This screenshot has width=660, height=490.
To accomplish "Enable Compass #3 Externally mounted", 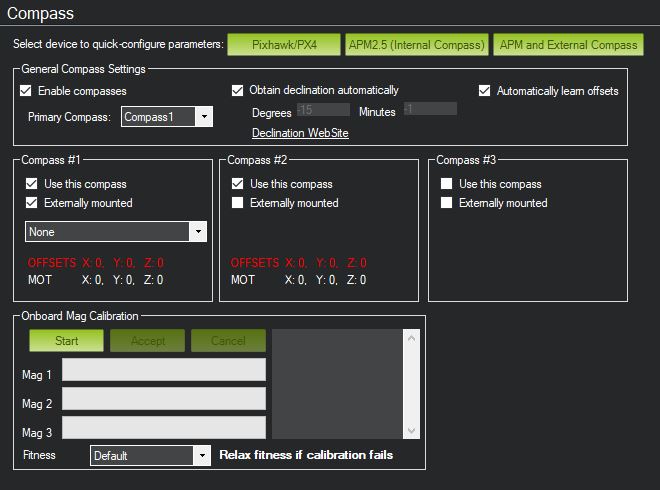I will coord(446,202).
